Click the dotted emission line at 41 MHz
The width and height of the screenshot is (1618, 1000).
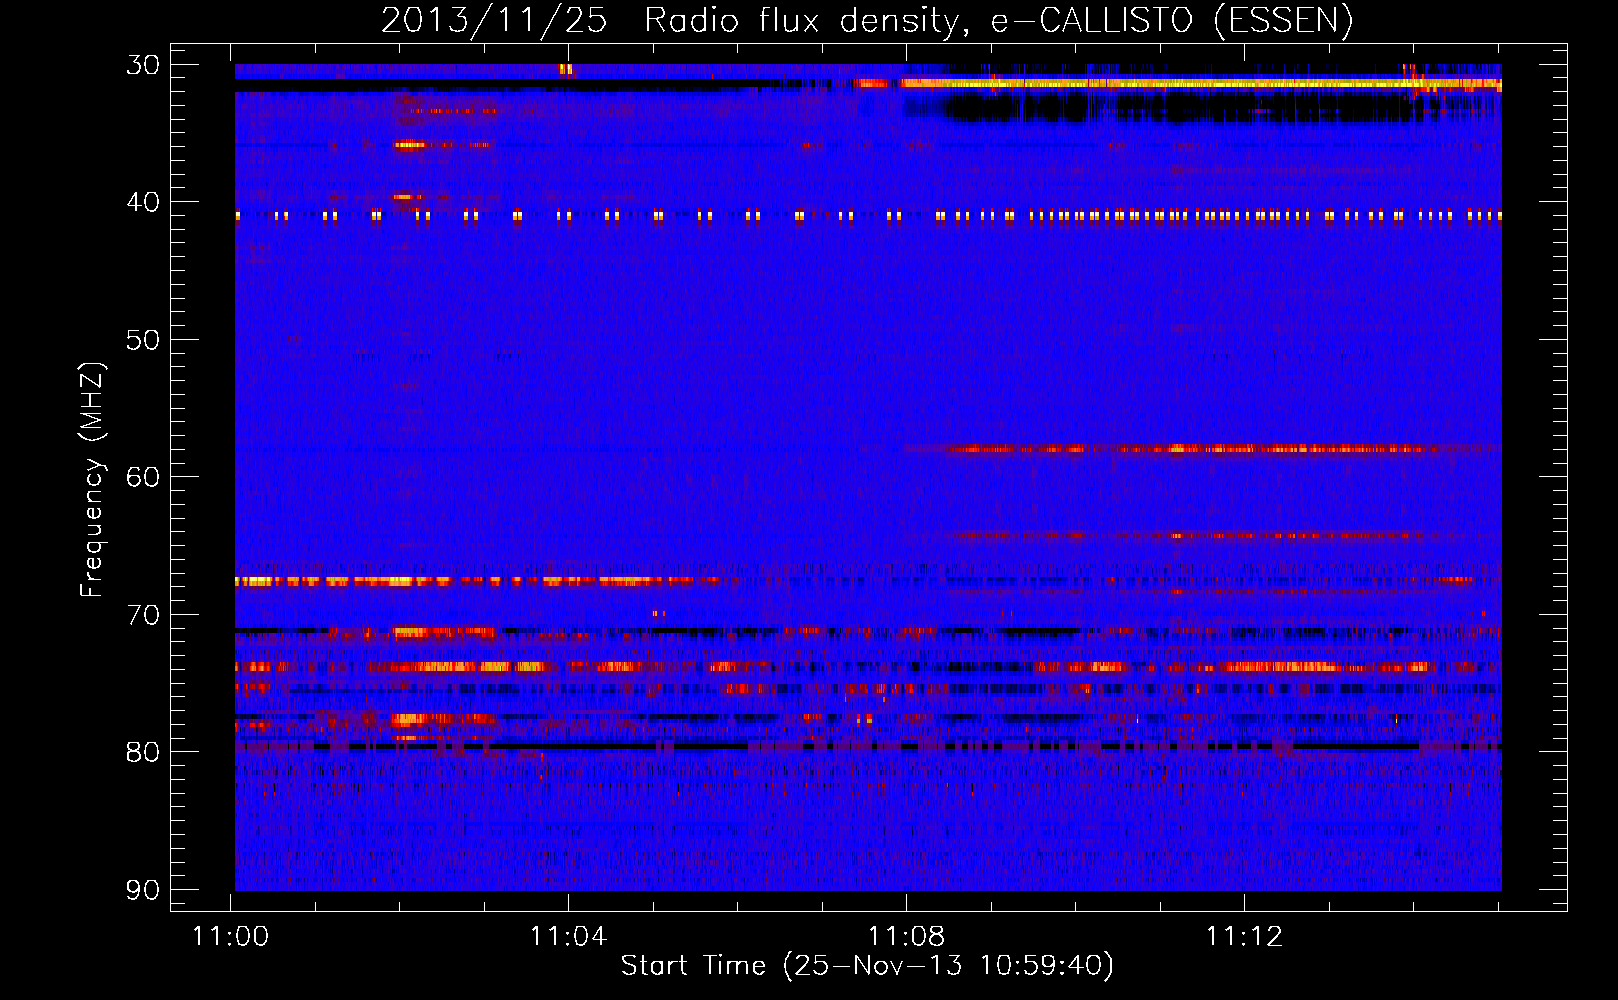tap(868, 215)
